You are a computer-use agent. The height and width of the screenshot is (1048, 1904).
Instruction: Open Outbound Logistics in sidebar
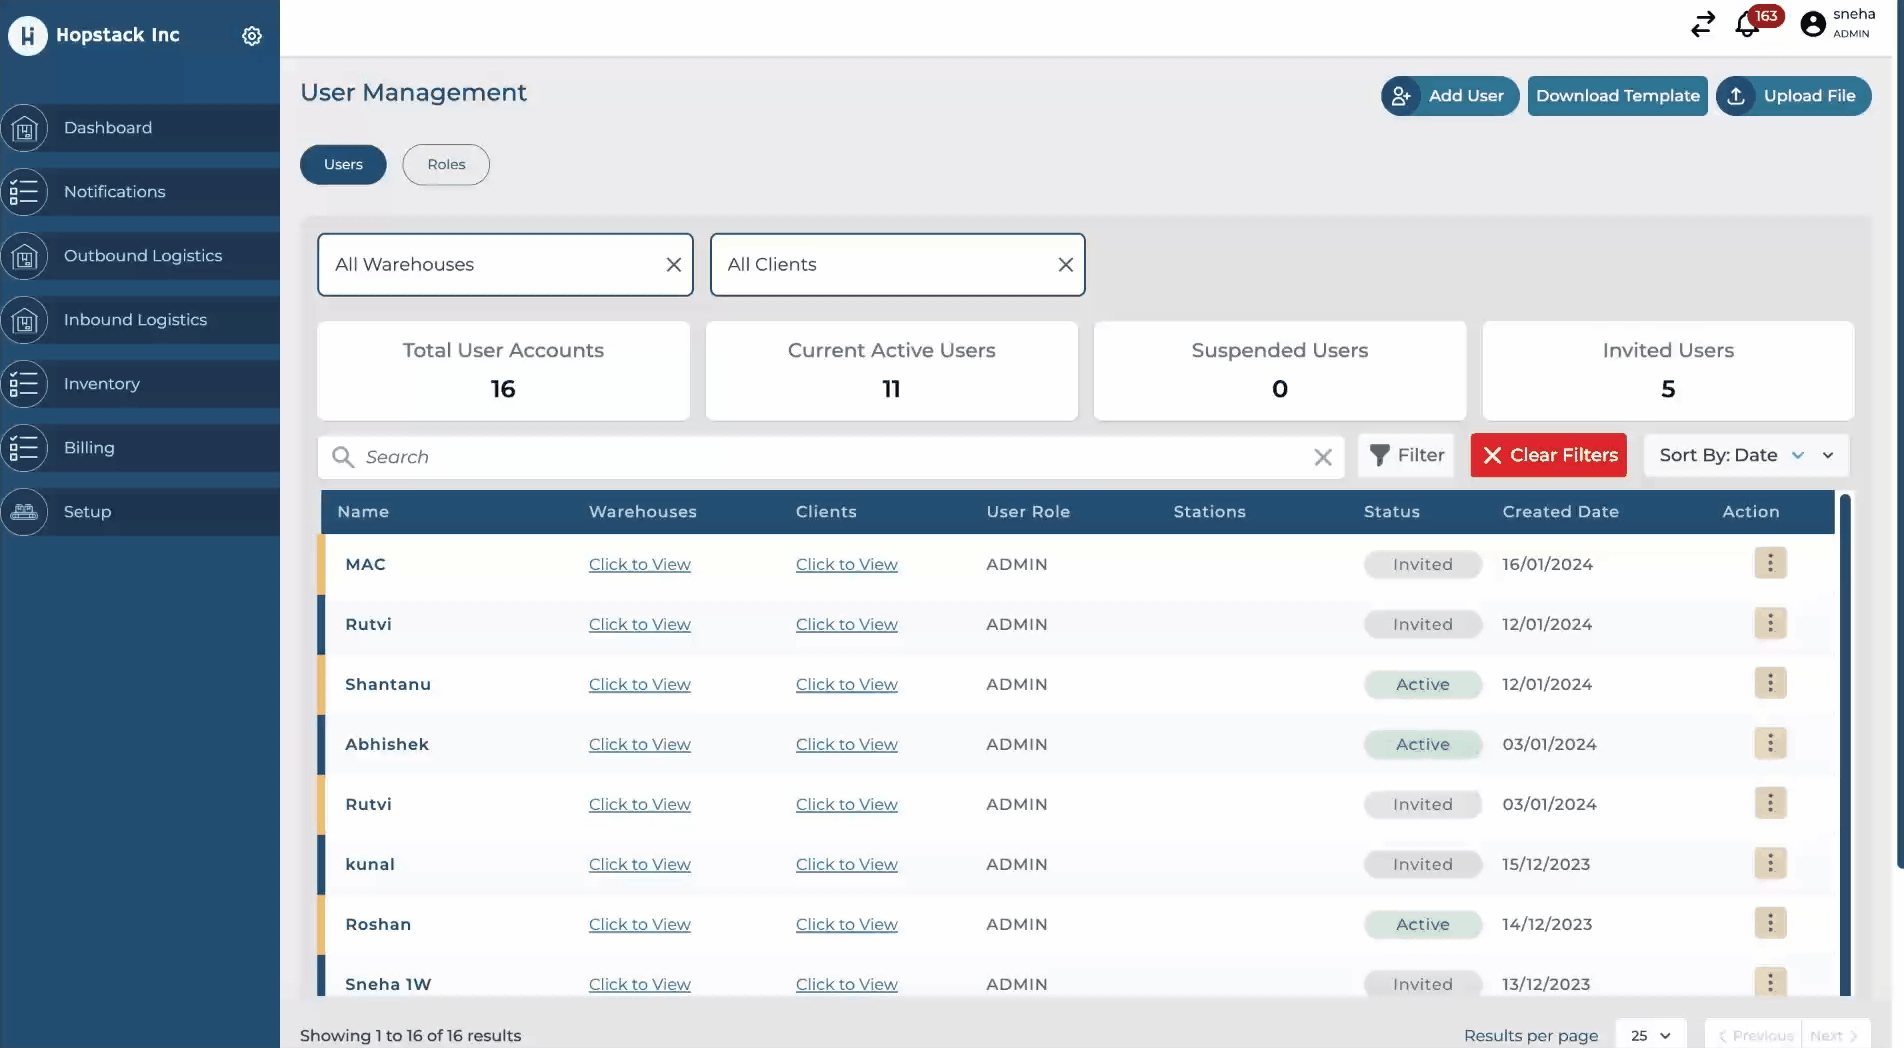pyautogui.click(x=143, y=256)
